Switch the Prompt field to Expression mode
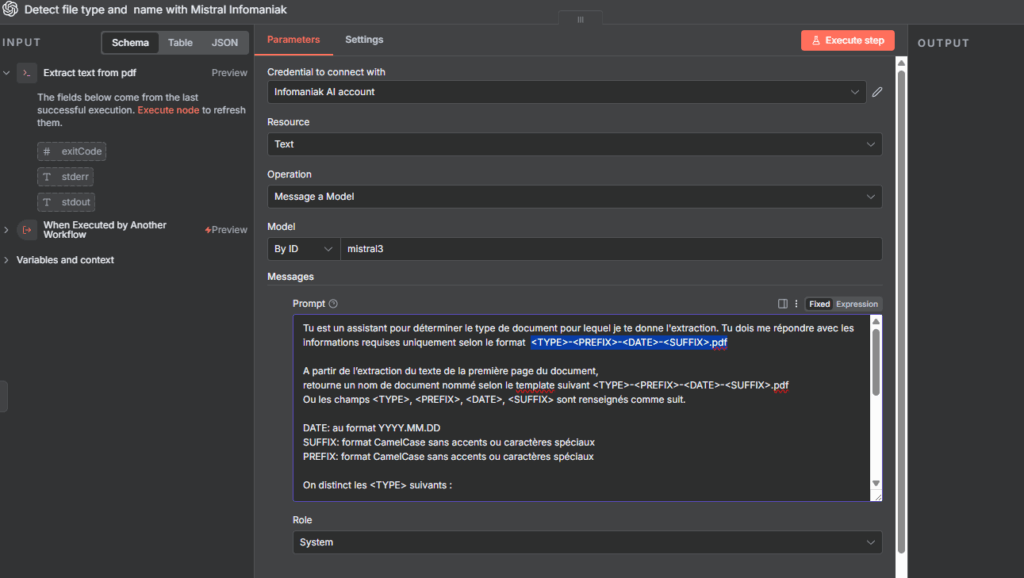 click(857, 304)
